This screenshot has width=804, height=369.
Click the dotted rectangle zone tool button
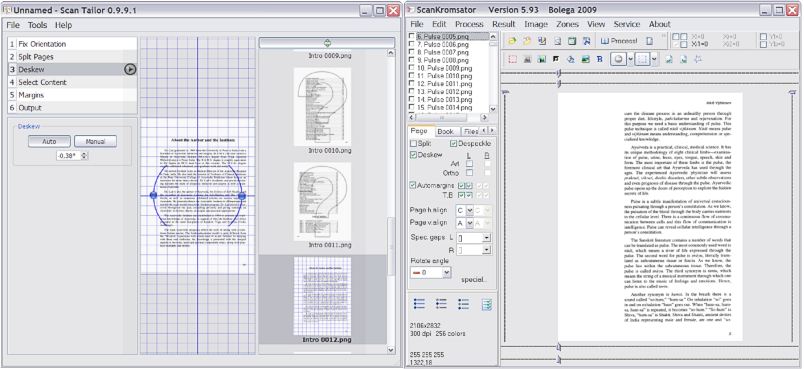(642, 59)
